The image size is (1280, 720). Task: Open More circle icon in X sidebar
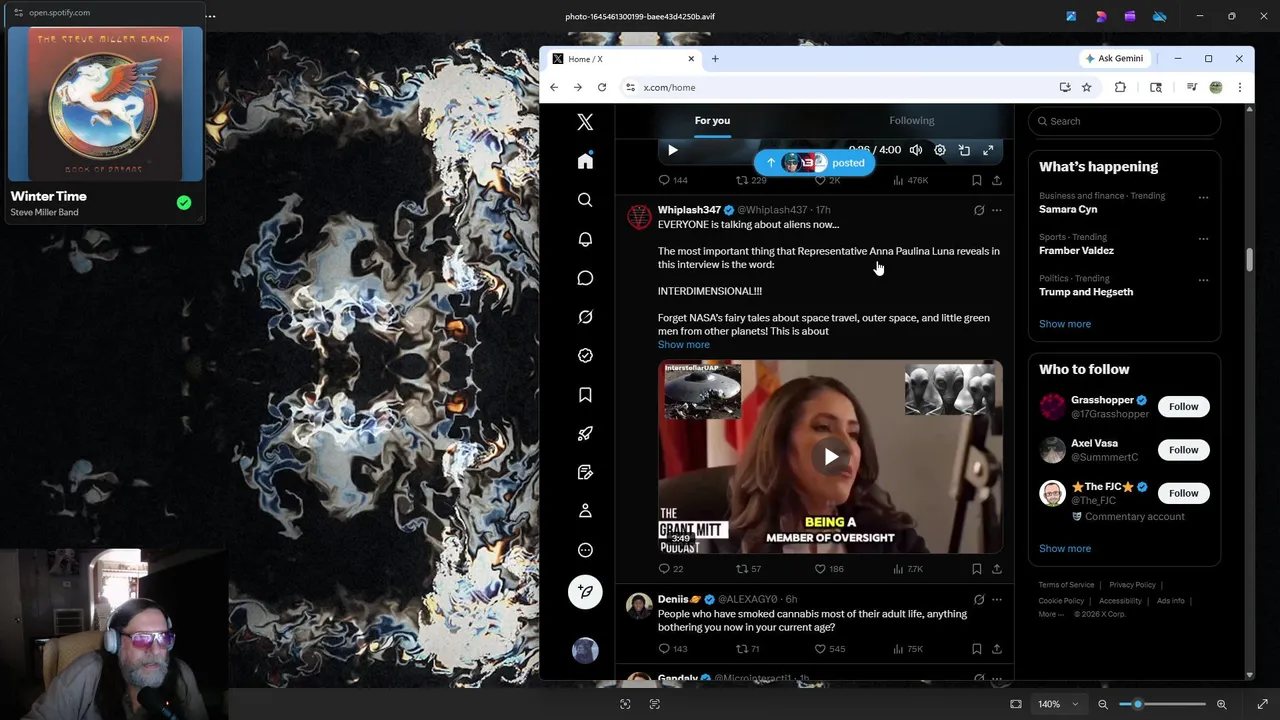pyautogui.click(x=585, y=550)
